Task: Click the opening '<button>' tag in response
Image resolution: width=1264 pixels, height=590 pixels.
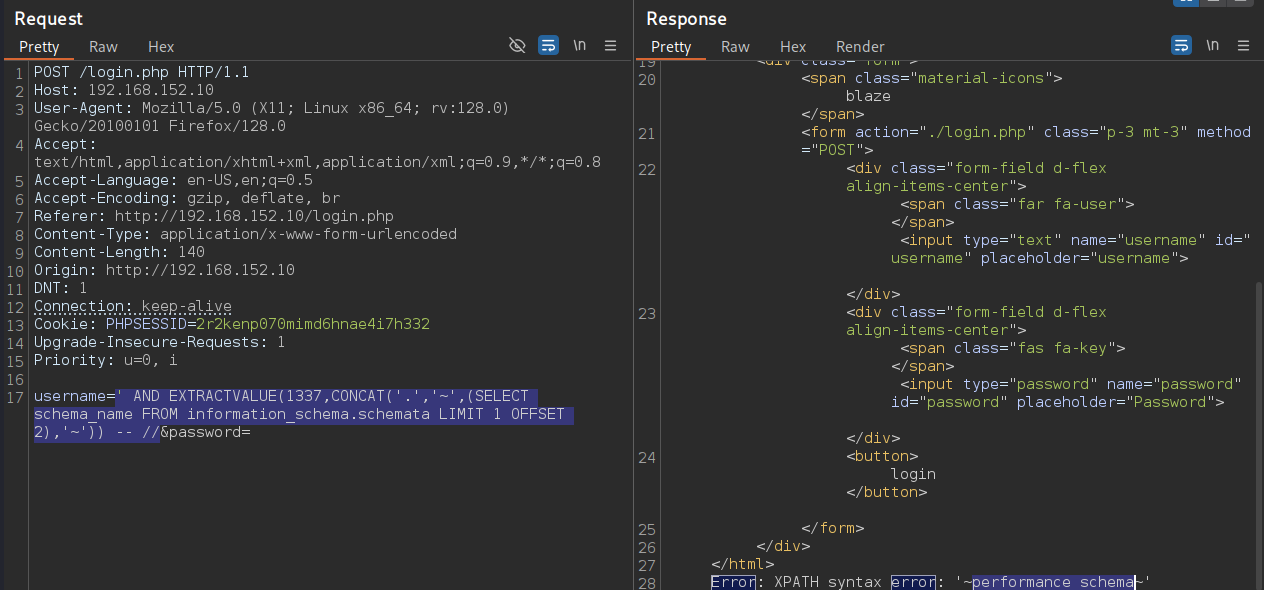Action: click(x=882, y=456)
